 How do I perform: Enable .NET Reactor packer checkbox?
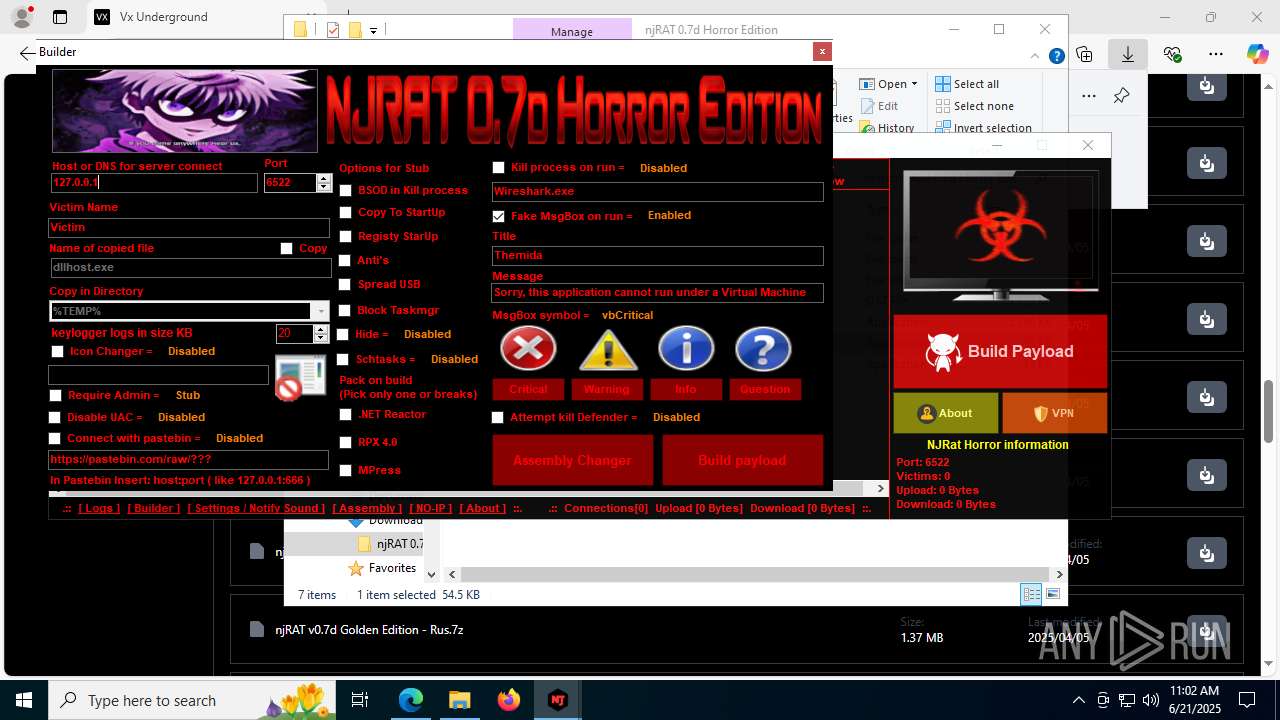click(x=345, y=414)
